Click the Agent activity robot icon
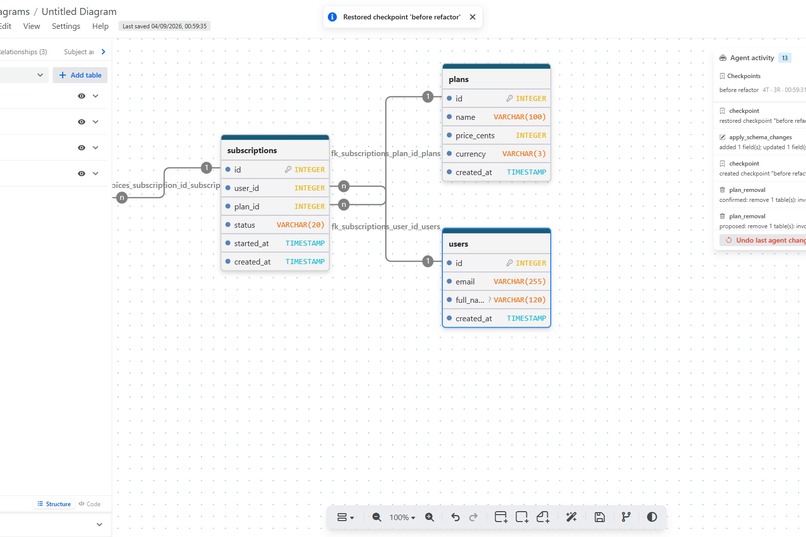Viewport: 806px width, 537px height. click(723, 58)
